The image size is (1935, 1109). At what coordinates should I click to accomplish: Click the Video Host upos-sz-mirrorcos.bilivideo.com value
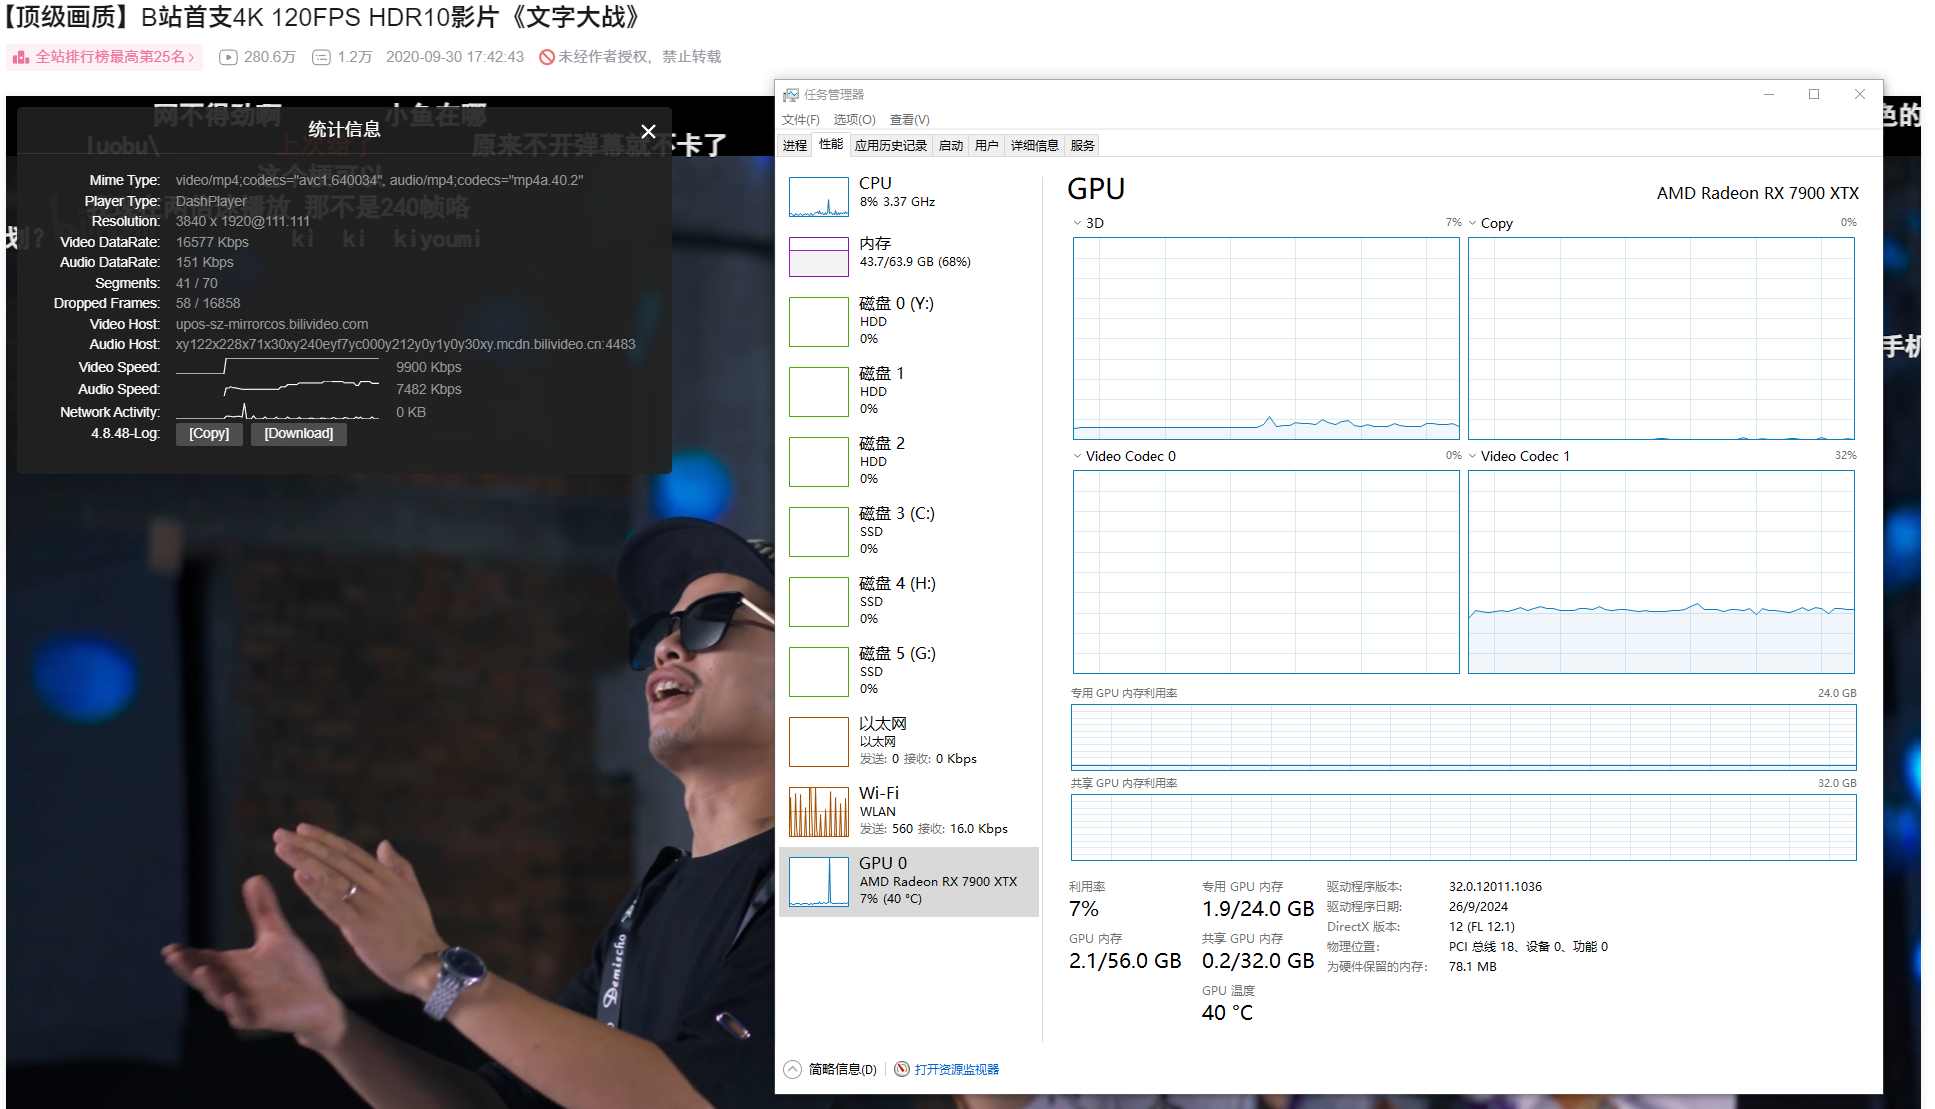(x=272, y=324)
